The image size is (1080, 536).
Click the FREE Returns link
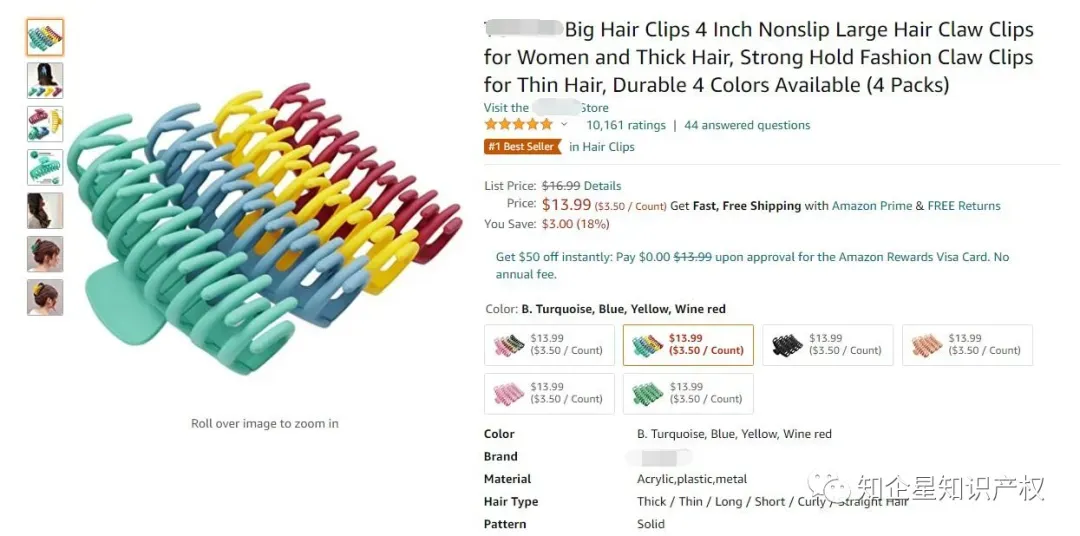point(964,206)
